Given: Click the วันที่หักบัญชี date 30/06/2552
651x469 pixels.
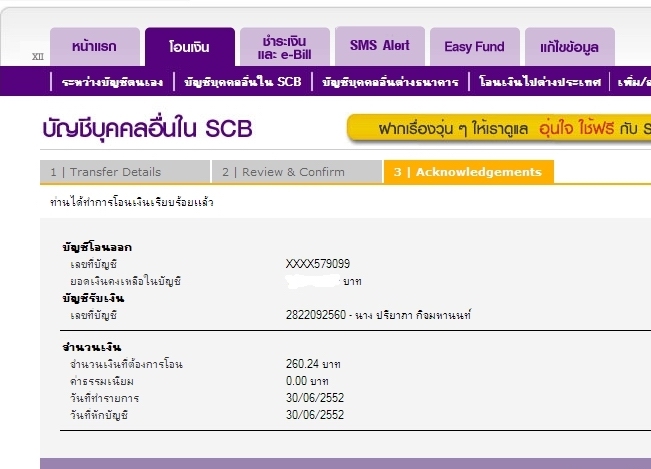Looking at the screenshot, I should pyautogui.click(x=315, y=415).
